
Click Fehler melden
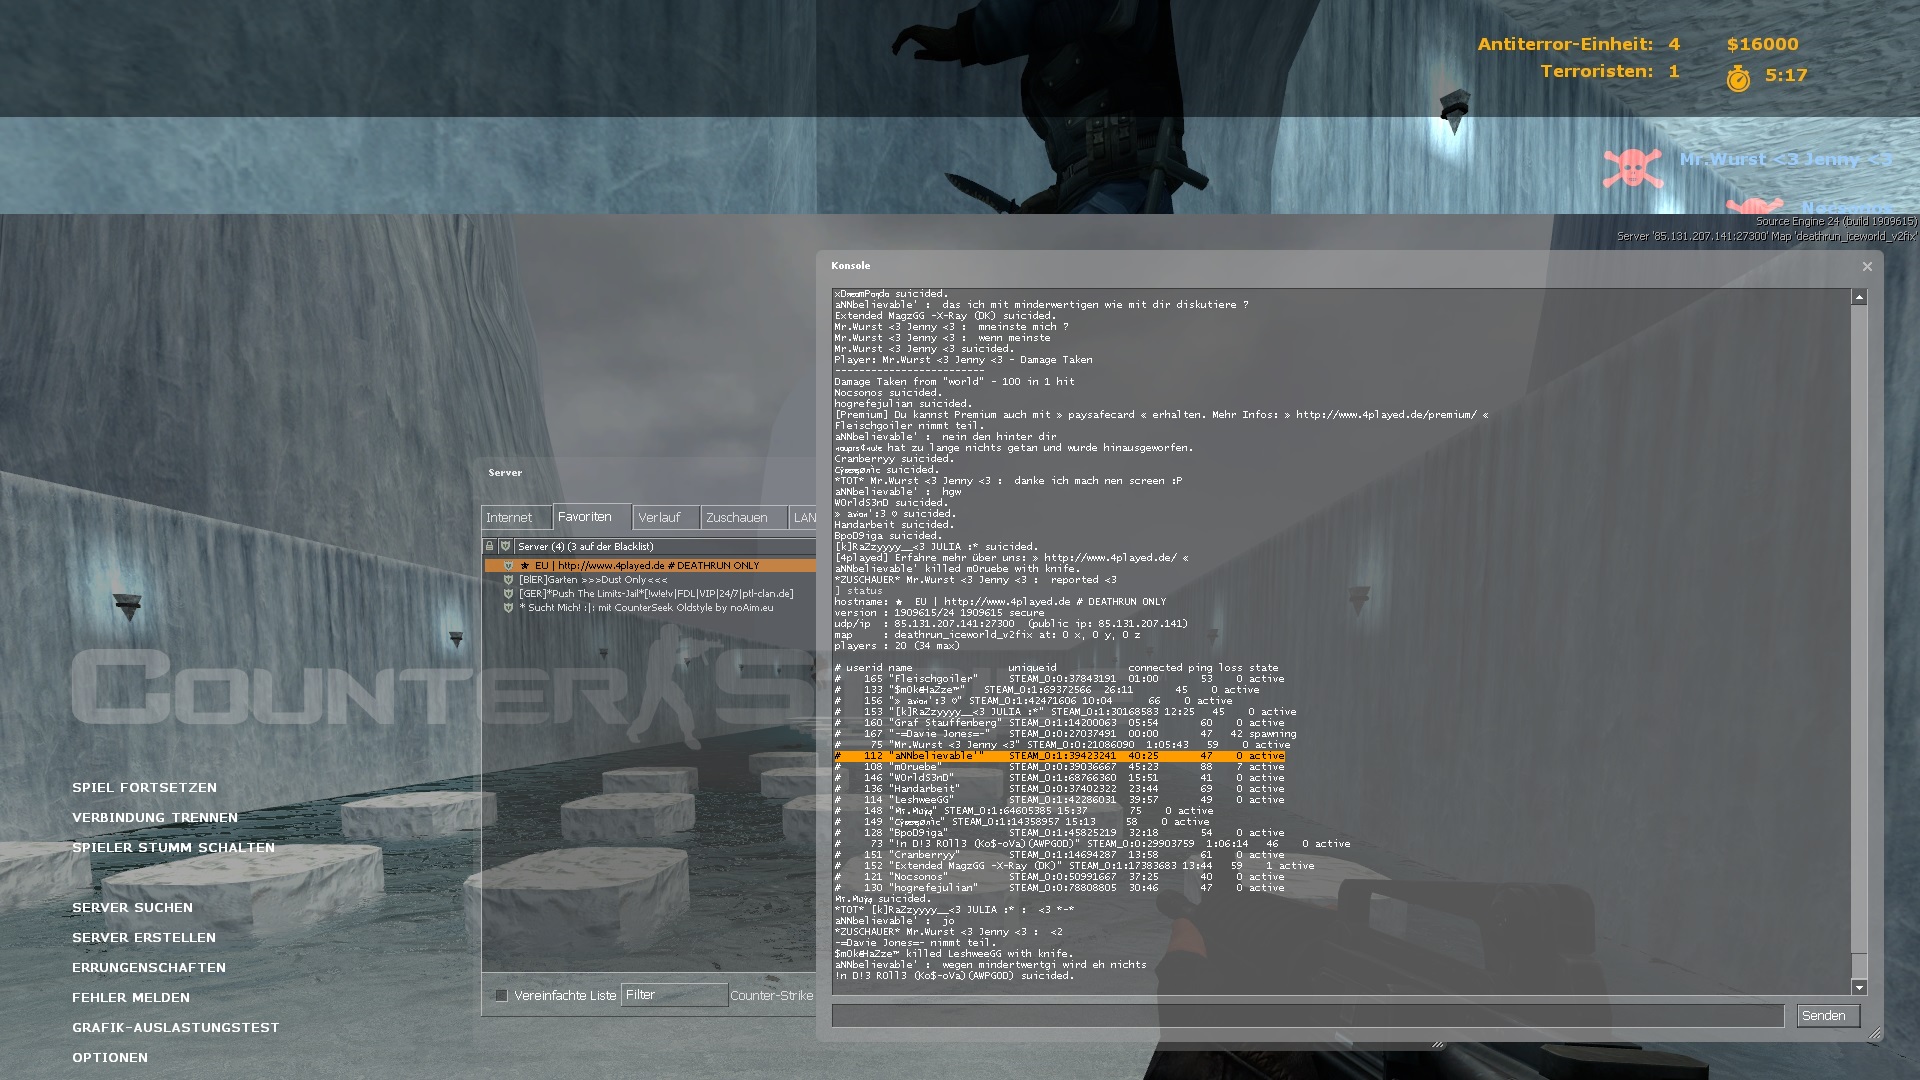[131, 998]
